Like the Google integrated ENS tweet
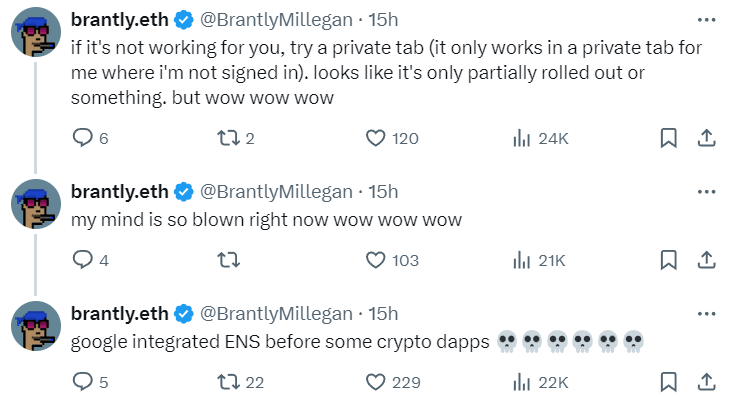This screenshot has height=406, width=735. click(376, 382)
